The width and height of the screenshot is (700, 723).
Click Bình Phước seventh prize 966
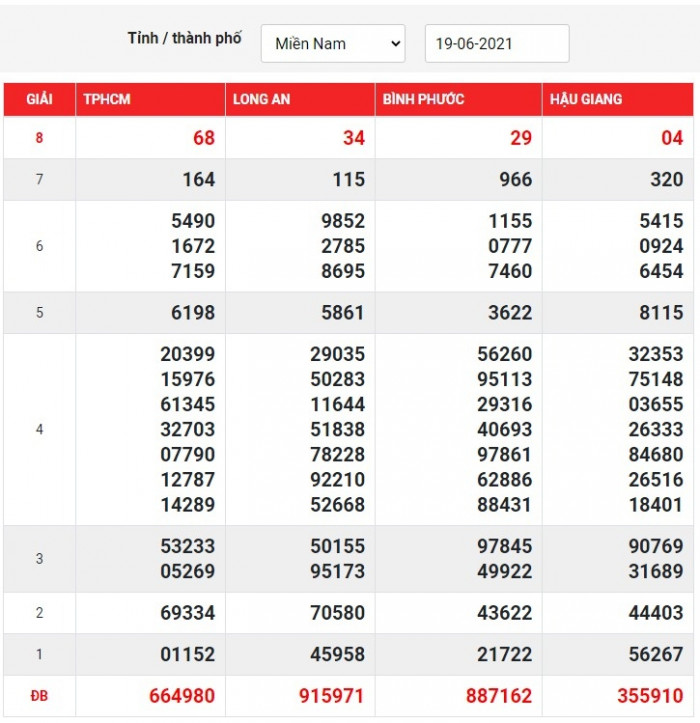515,180
